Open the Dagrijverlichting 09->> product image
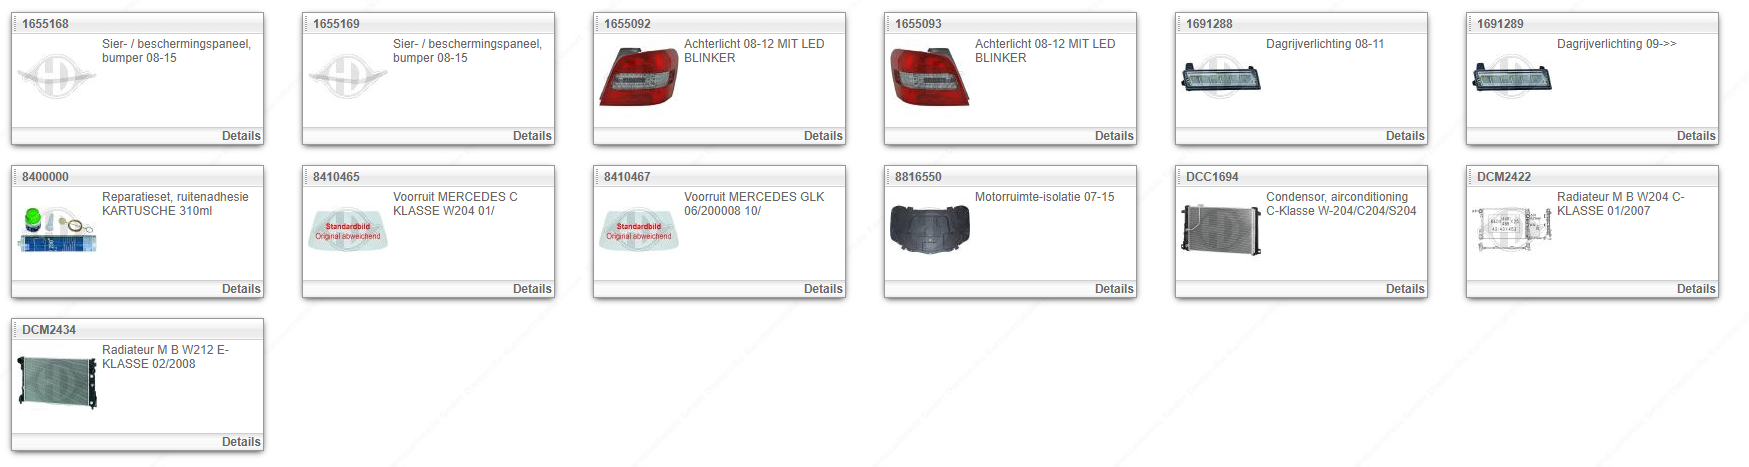Image resolution: width=1749 pixels, height=467 pixels. click(x=1512, y=77)
